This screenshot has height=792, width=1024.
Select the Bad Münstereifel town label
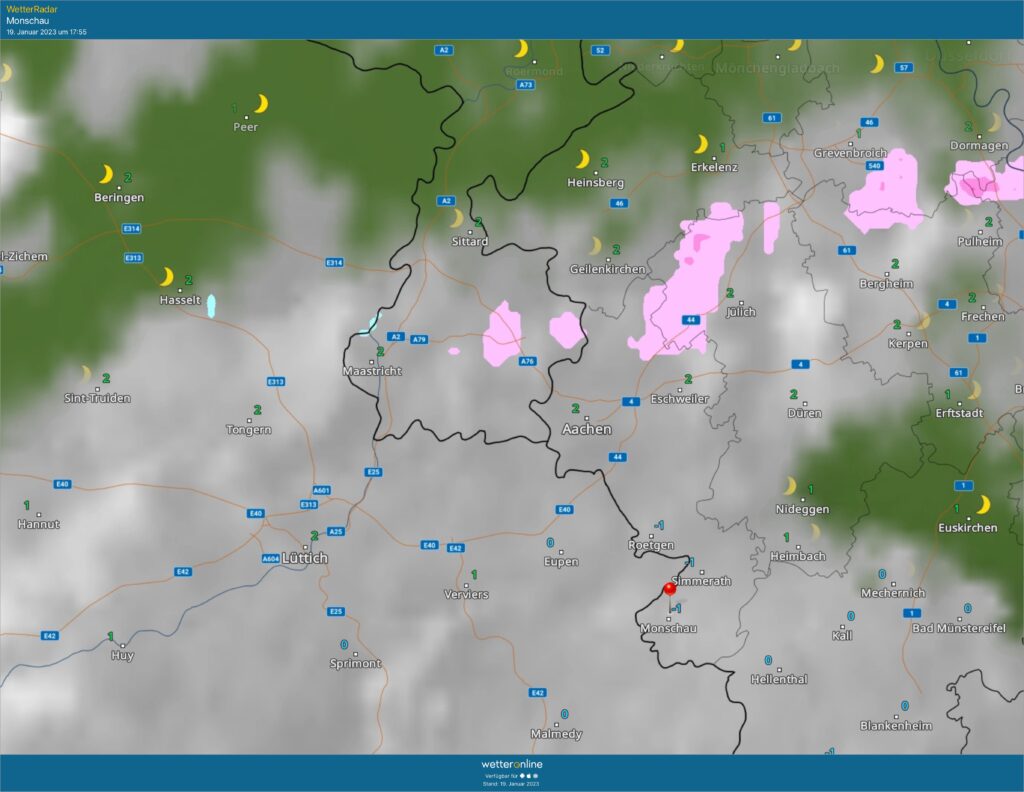(x=959, y=628)
